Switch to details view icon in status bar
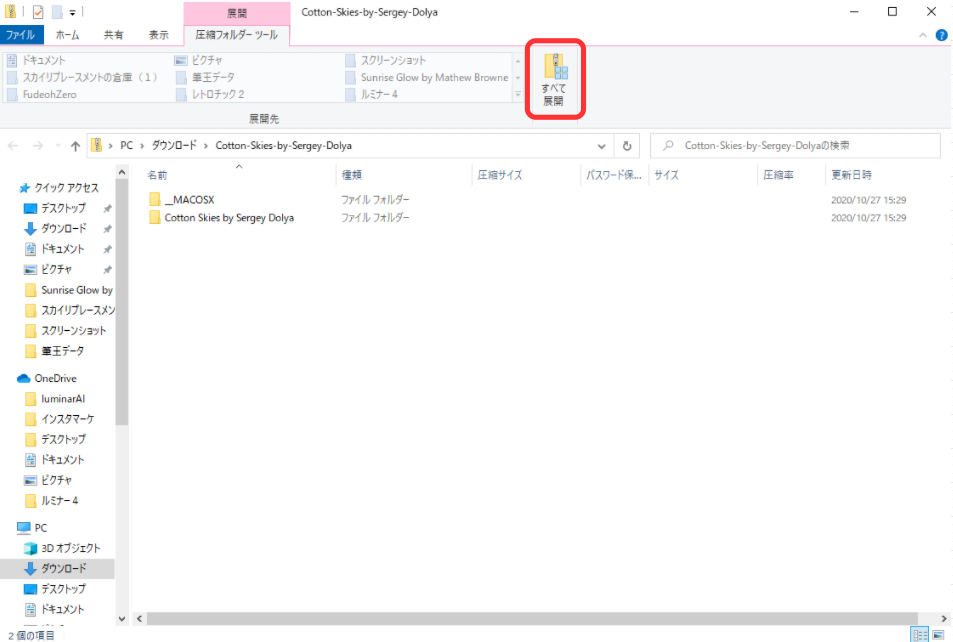The image size is (953, 642). pos(920,635)
